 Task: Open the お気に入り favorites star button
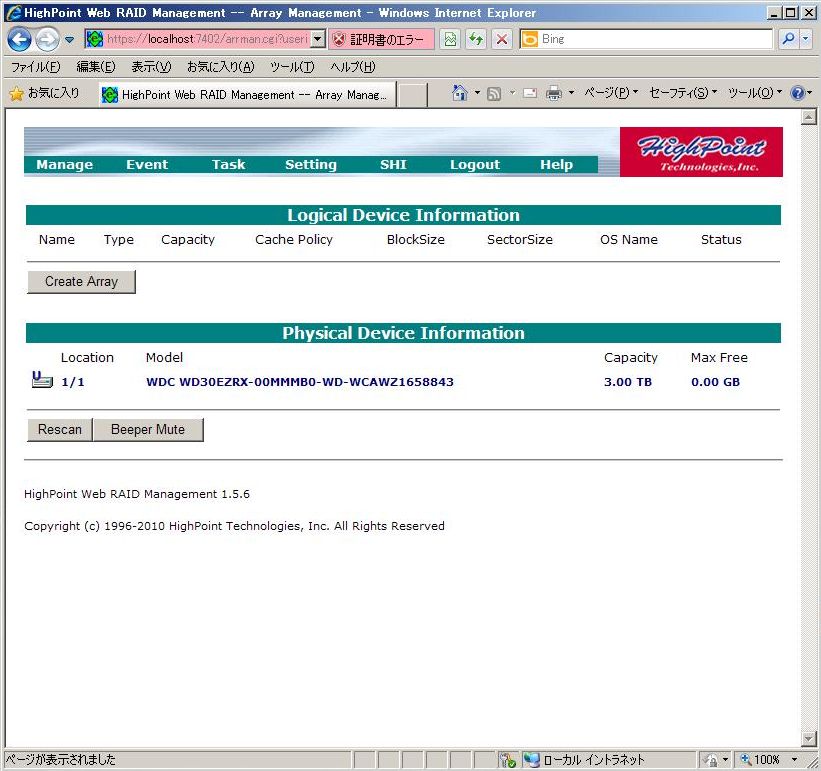click(45, 94)
